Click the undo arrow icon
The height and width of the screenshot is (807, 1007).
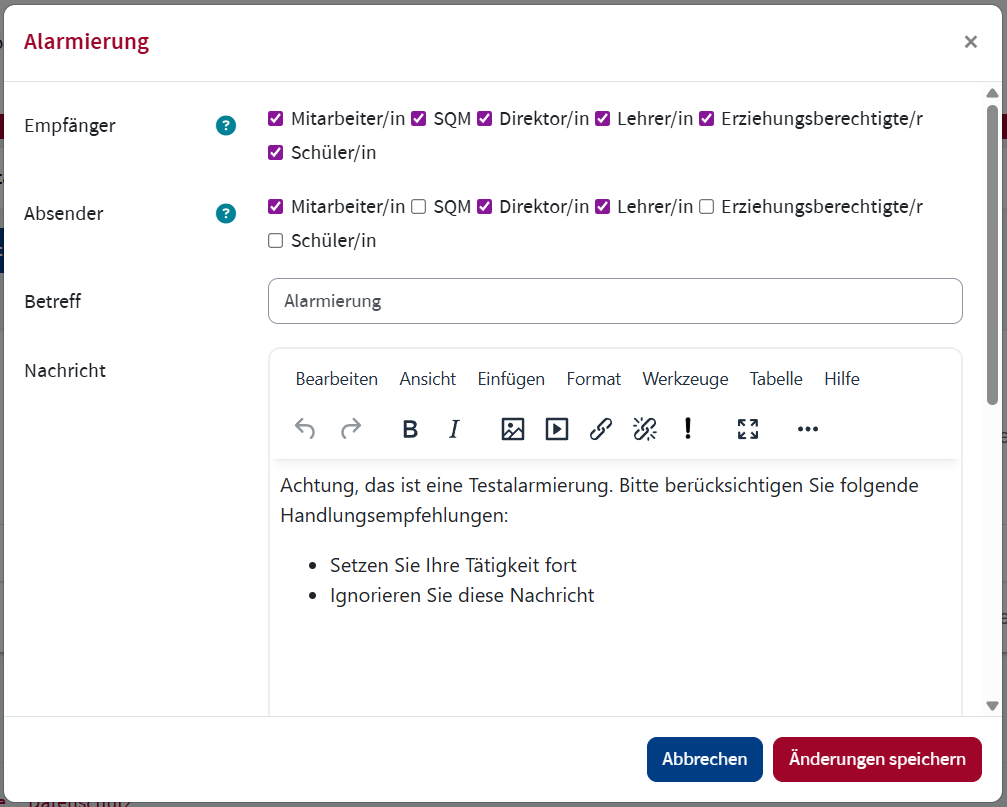(305, 429)
